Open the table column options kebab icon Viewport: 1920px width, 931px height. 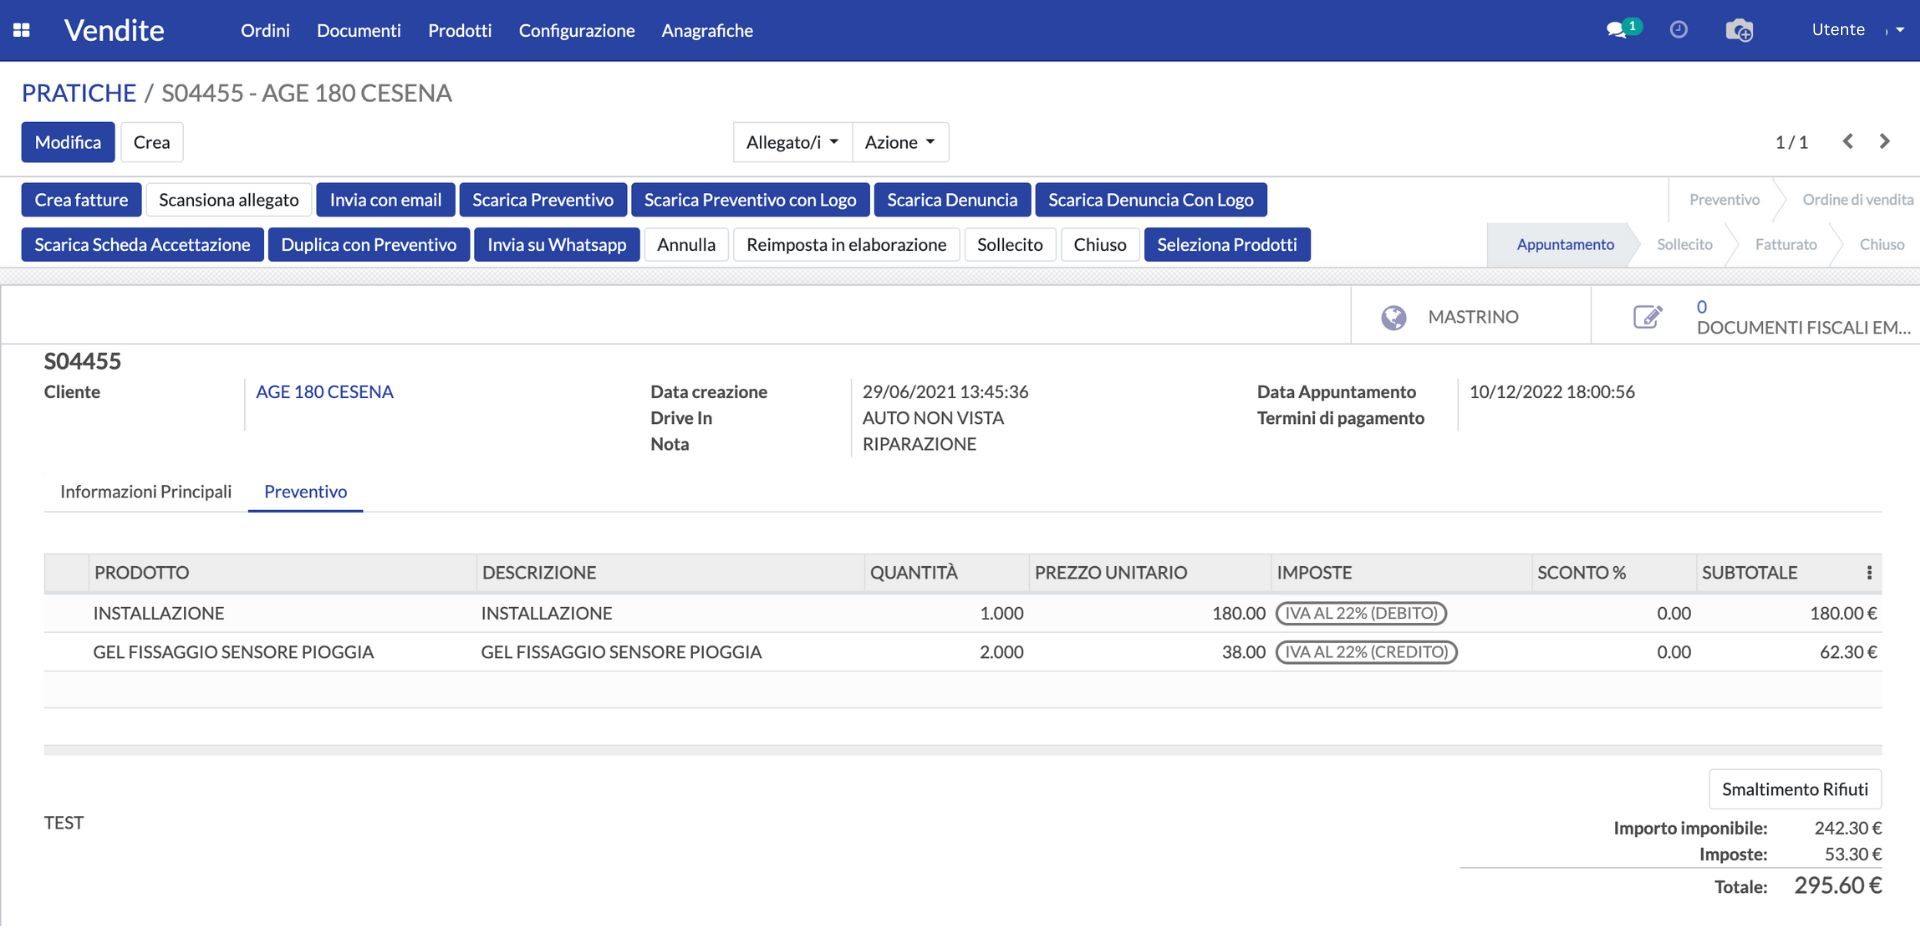(x=1868, y=573)
